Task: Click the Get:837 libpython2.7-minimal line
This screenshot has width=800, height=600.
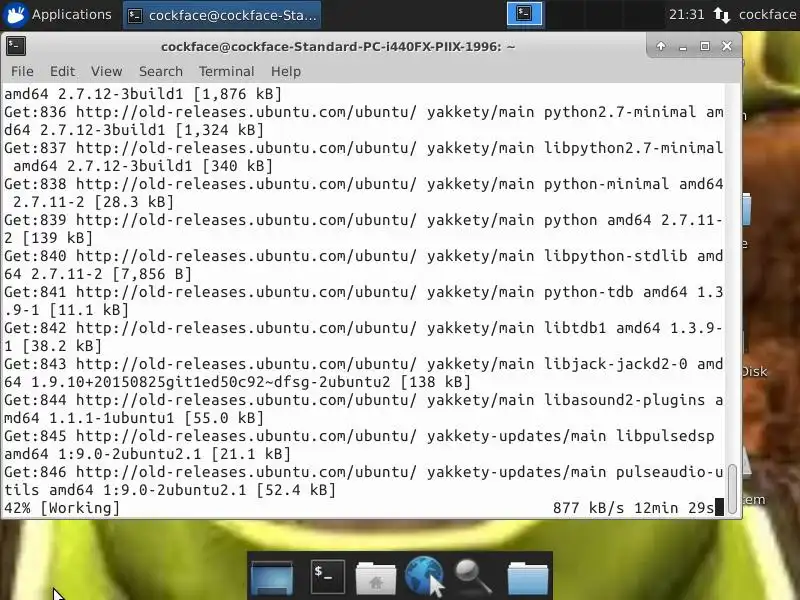Action: click(x=363, y=157)
